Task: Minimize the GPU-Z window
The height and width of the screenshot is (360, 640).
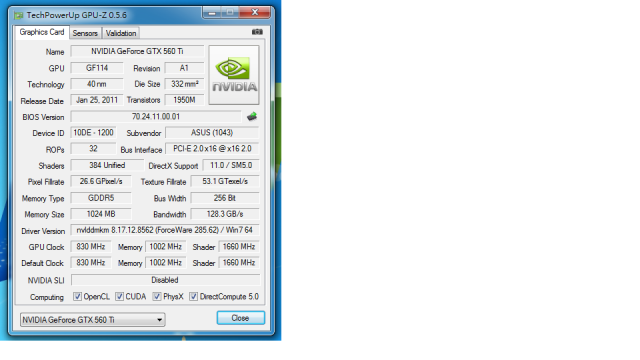Action: [212, 13]
